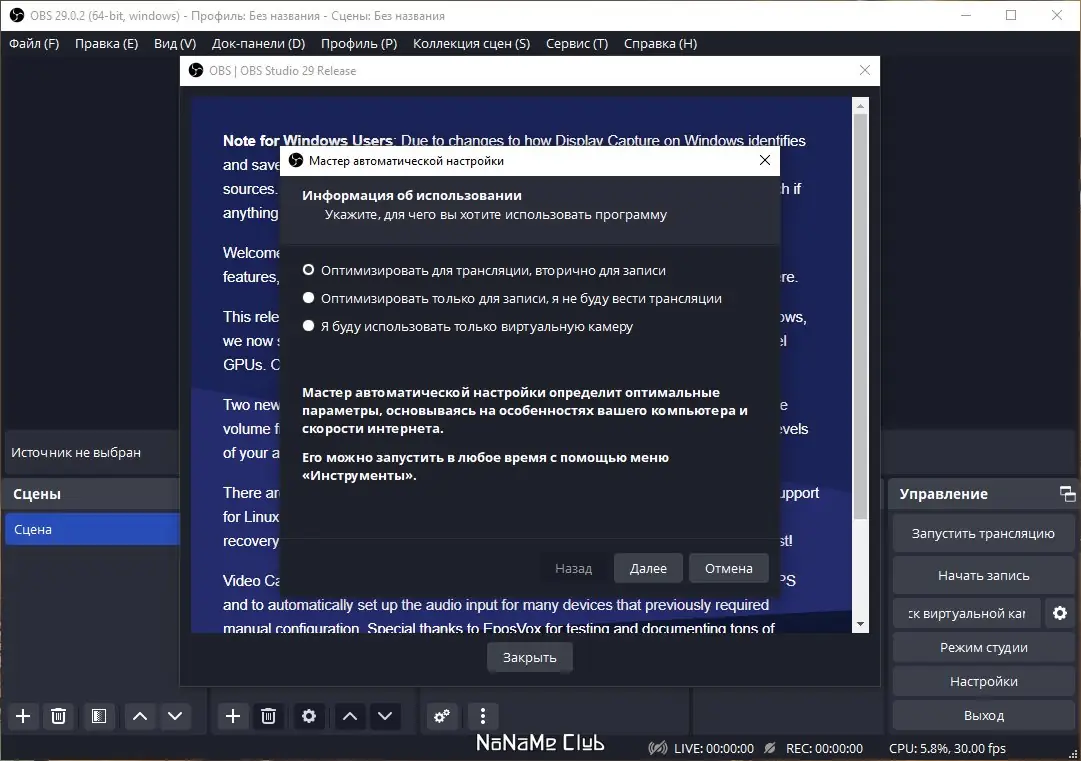Image resolution: width=1081 pixels, height=761 pixels.
Task: Click the Сцены panel header
Action: click(x=92, y=494)
